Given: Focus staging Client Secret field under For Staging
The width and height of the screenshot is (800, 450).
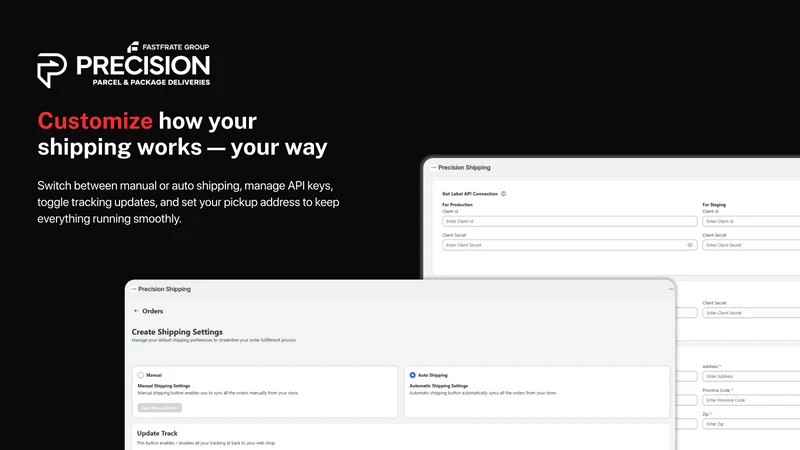Looking at the screenshot, I should (x=751, y=245).
